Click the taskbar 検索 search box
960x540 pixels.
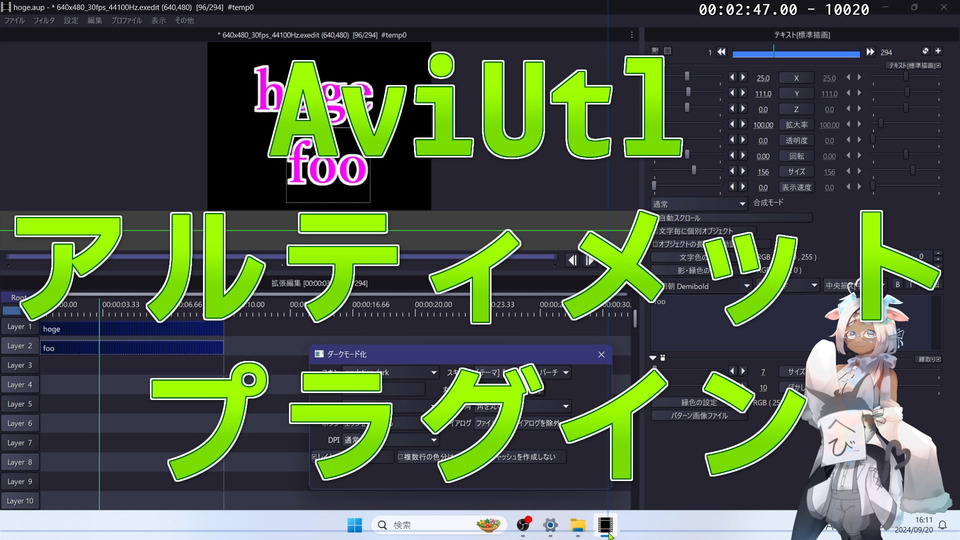(438, 525)
